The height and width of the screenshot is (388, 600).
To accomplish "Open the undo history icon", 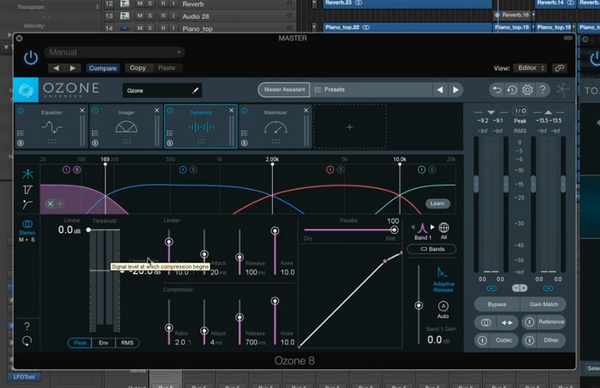I will 512,90.
